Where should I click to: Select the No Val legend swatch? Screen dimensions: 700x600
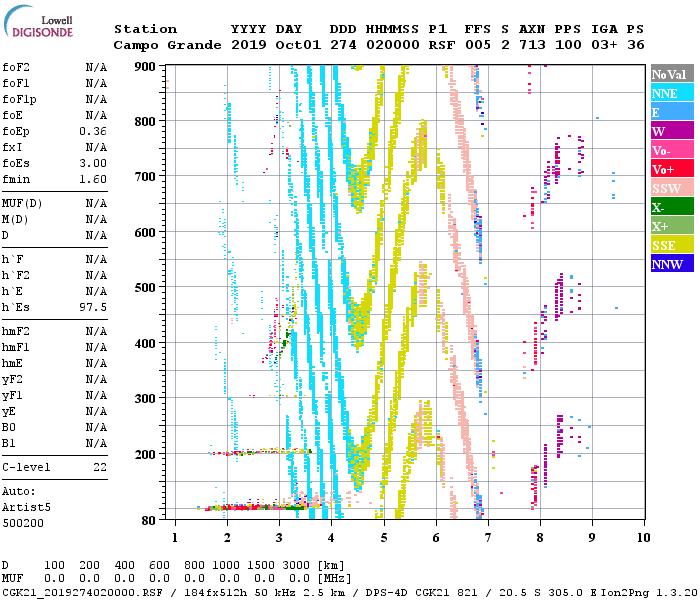(x=672, y=74)
